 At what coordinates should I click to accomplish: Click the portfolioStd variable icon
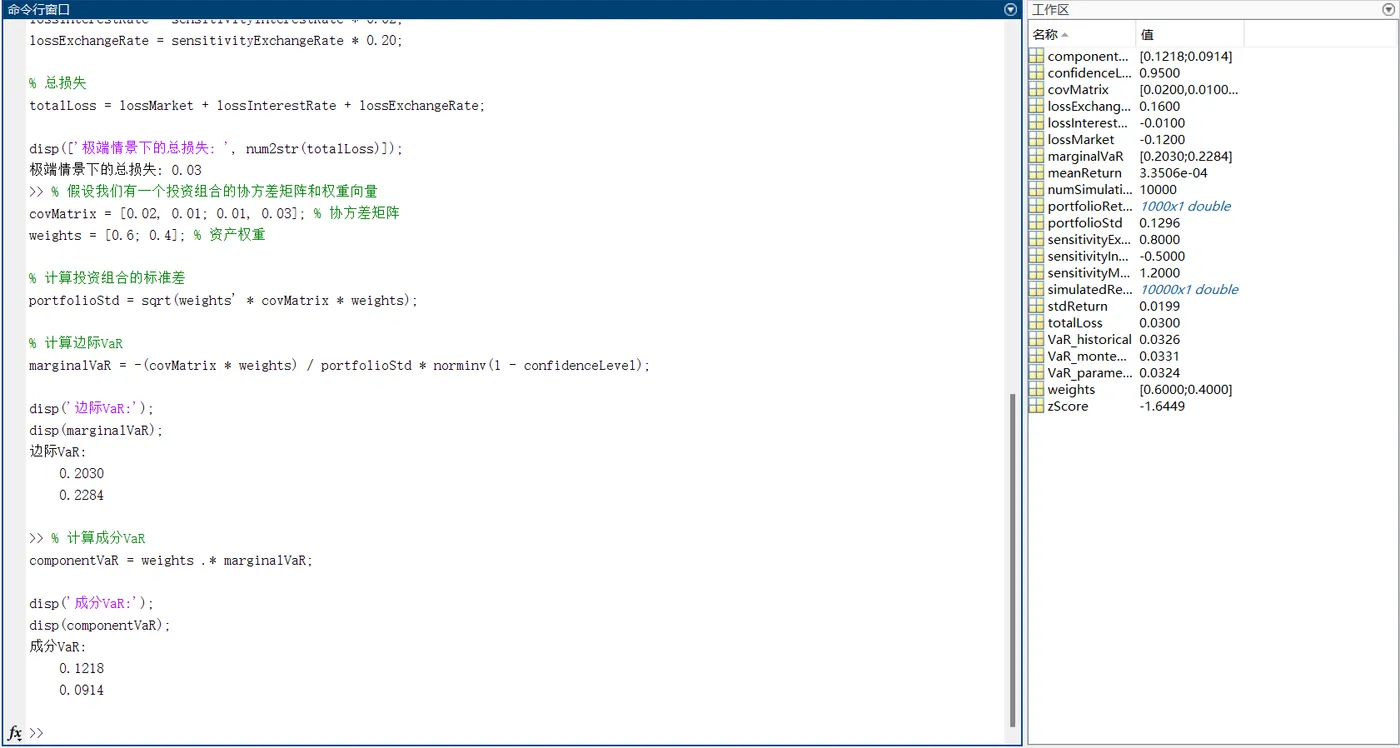1037,223
